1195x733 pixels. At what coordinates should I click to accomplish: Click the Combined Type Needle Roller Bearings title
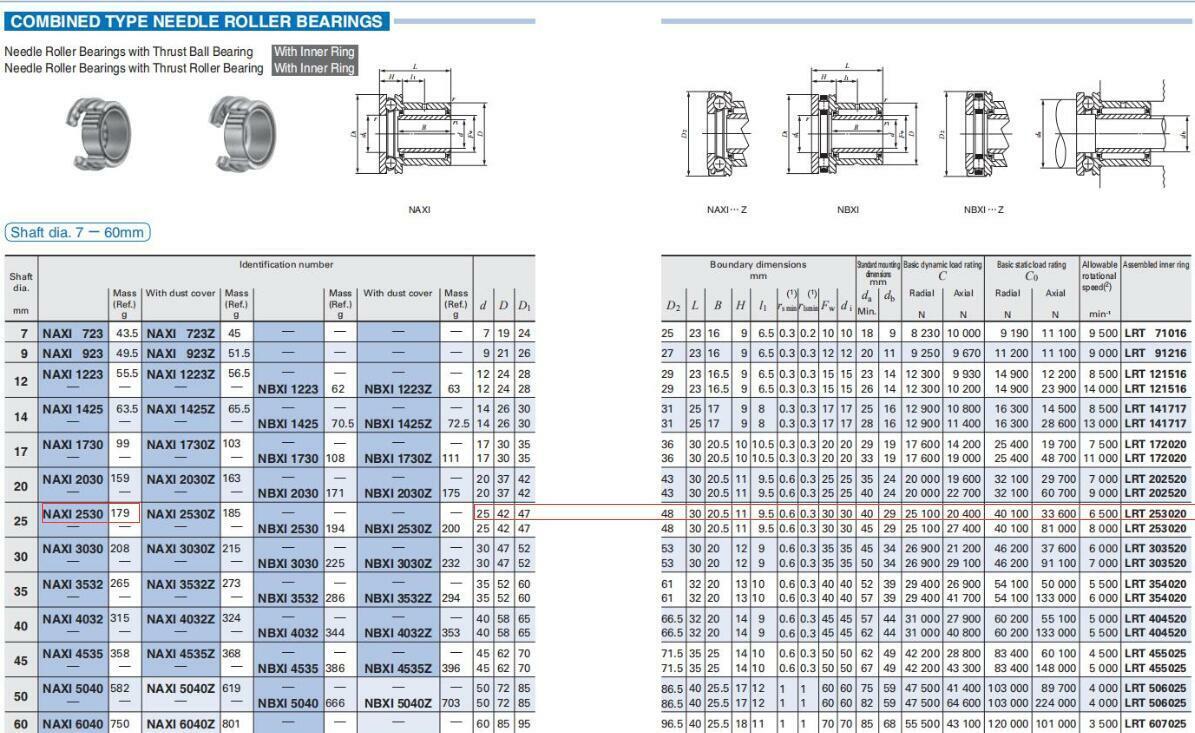point(199,21)
